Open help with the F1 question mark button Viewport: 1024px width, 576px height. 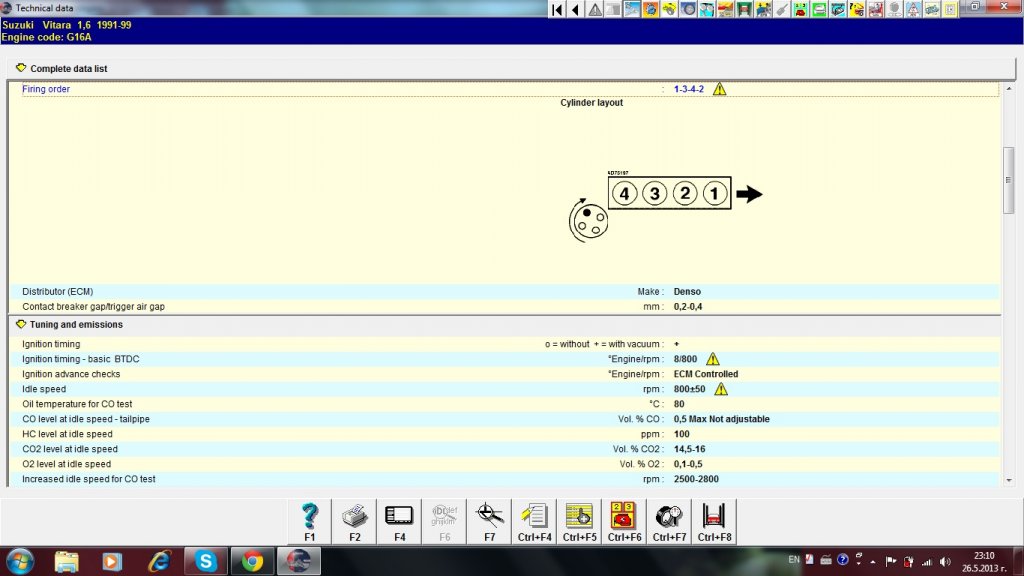point(310,522)
